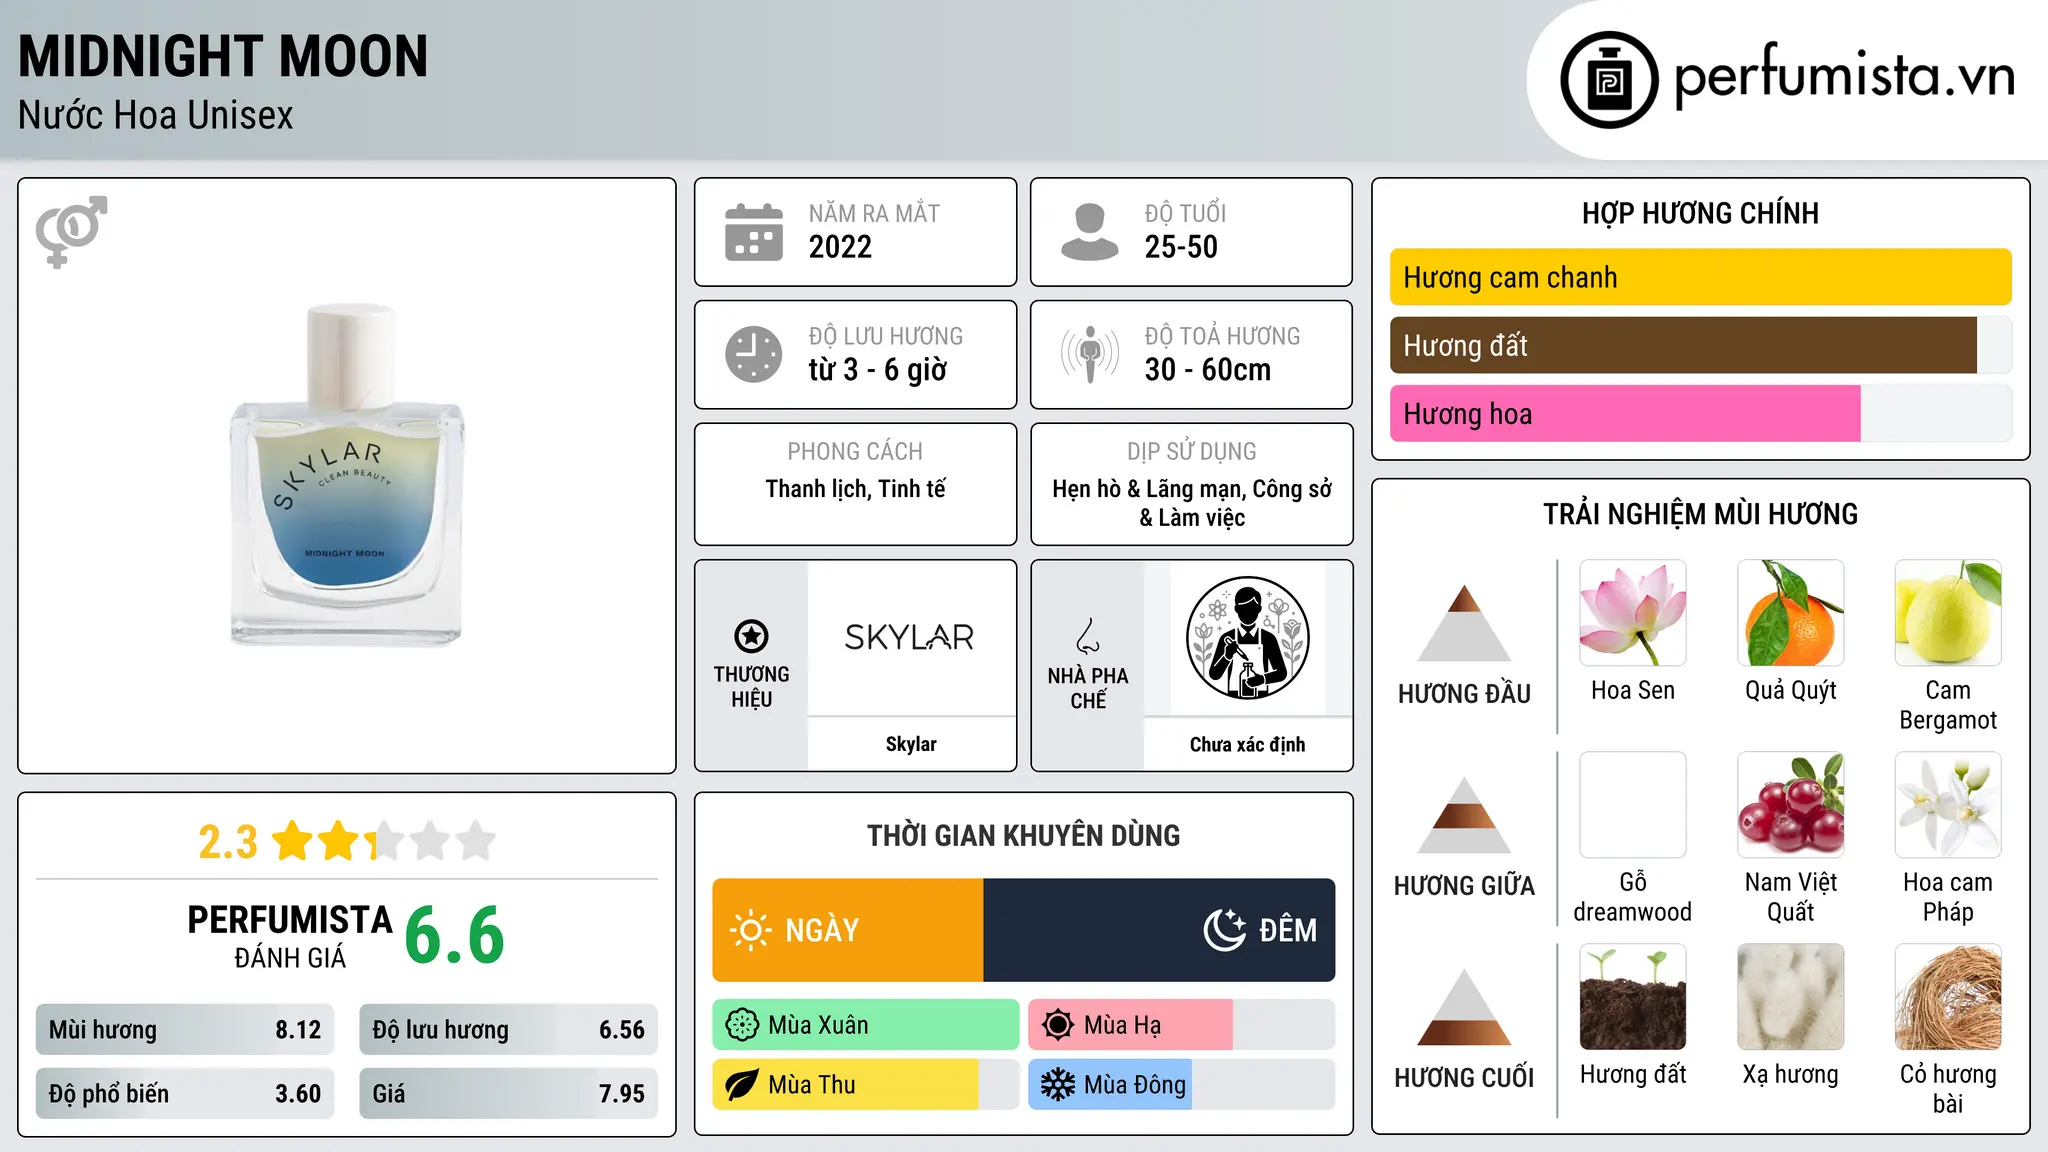Click the pink Hương hoa accord bar
2048x1152 pixels.
click(1625, 413)
